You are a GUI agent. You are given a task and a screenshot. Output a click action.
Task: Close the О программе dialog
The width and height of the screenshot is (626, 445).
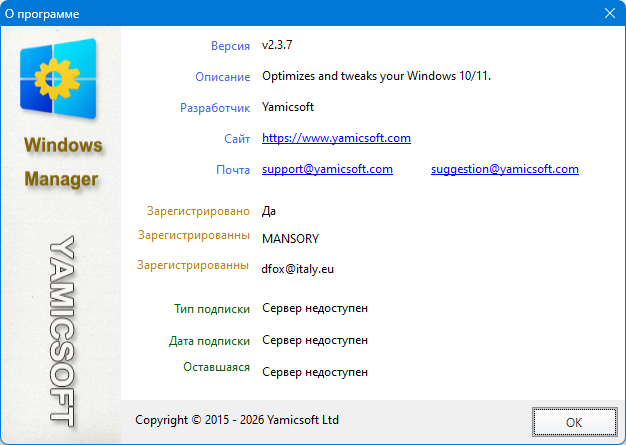[609, 13]
